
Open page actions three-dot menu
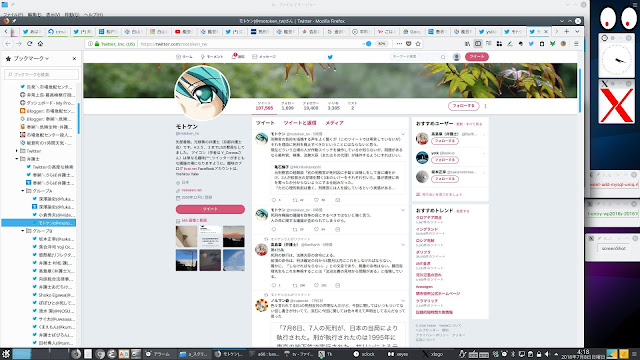tap(399, 44)
